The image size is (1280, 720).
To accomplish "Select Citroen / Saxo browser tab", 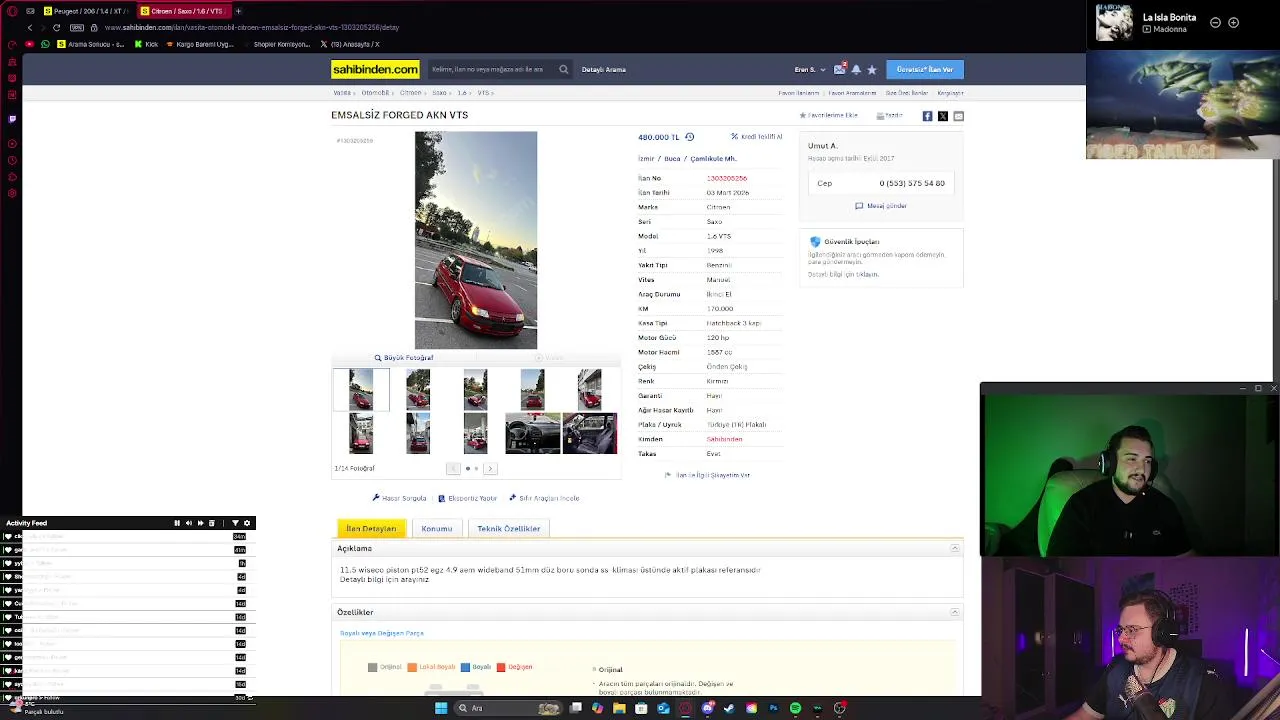I will [x=185, y=11].
